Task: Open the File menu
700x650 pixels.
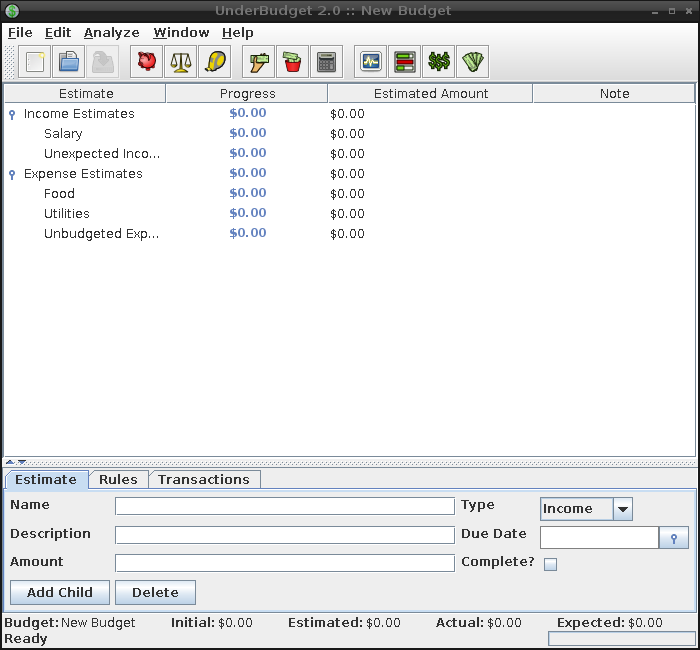Action: pos(20,33)
